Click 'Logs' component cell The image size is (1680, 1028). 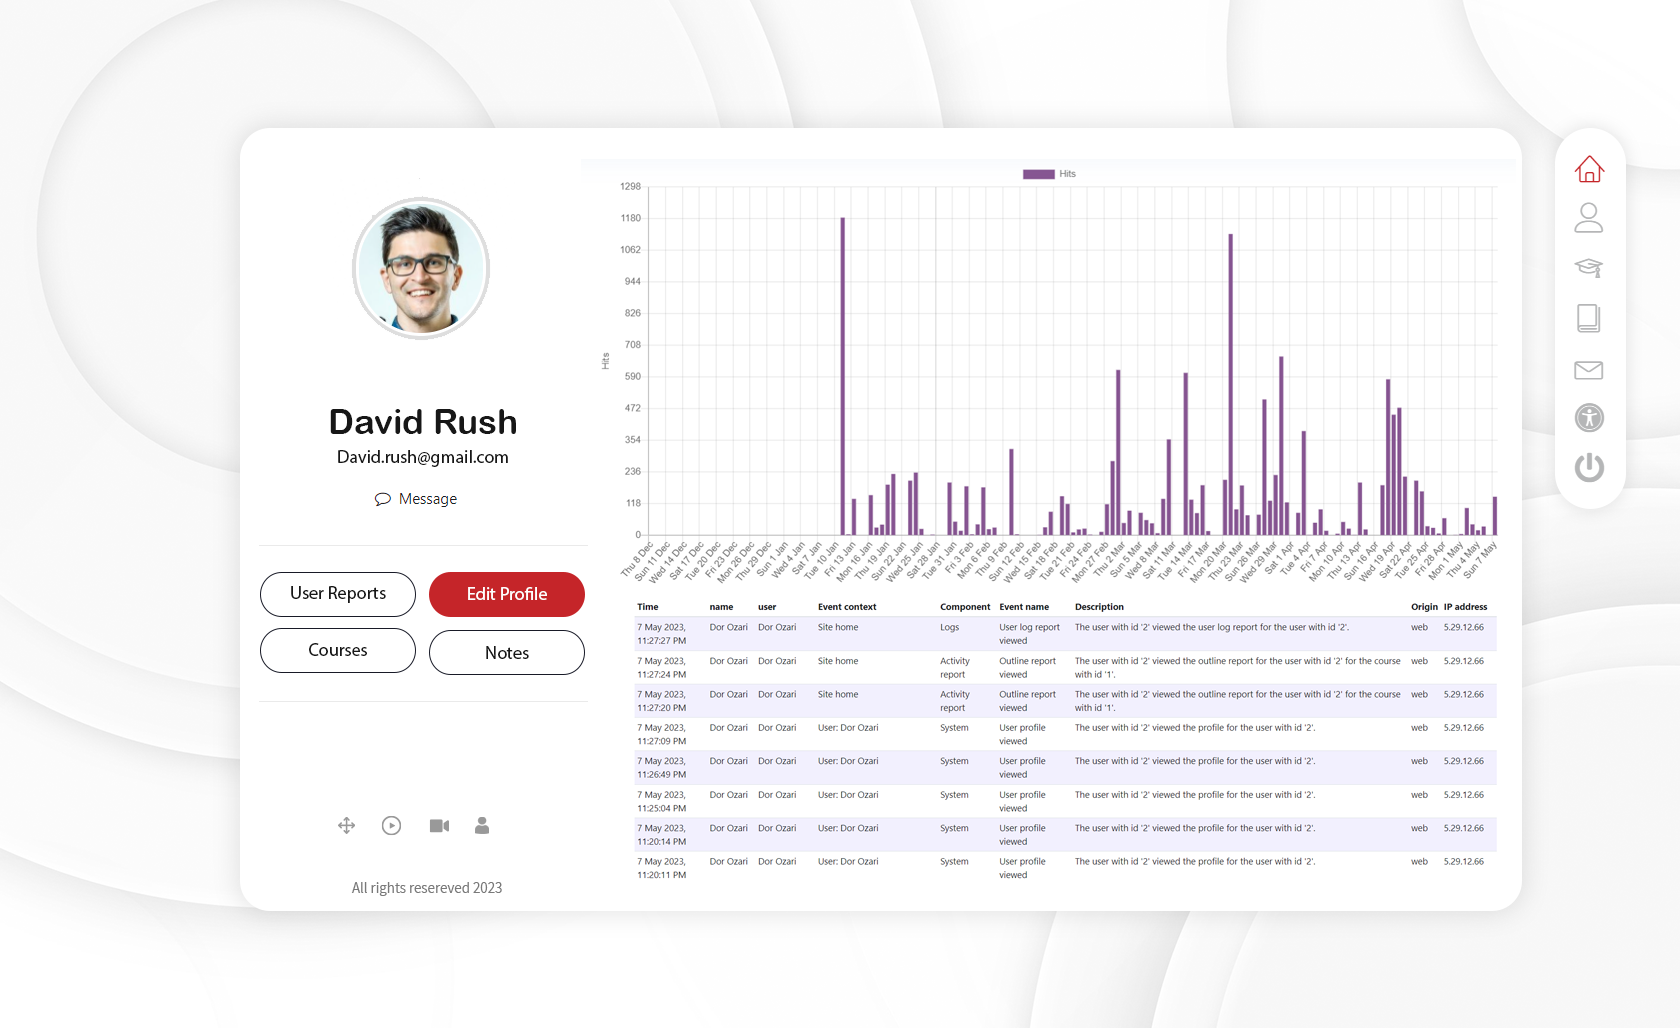coord(950,628)
